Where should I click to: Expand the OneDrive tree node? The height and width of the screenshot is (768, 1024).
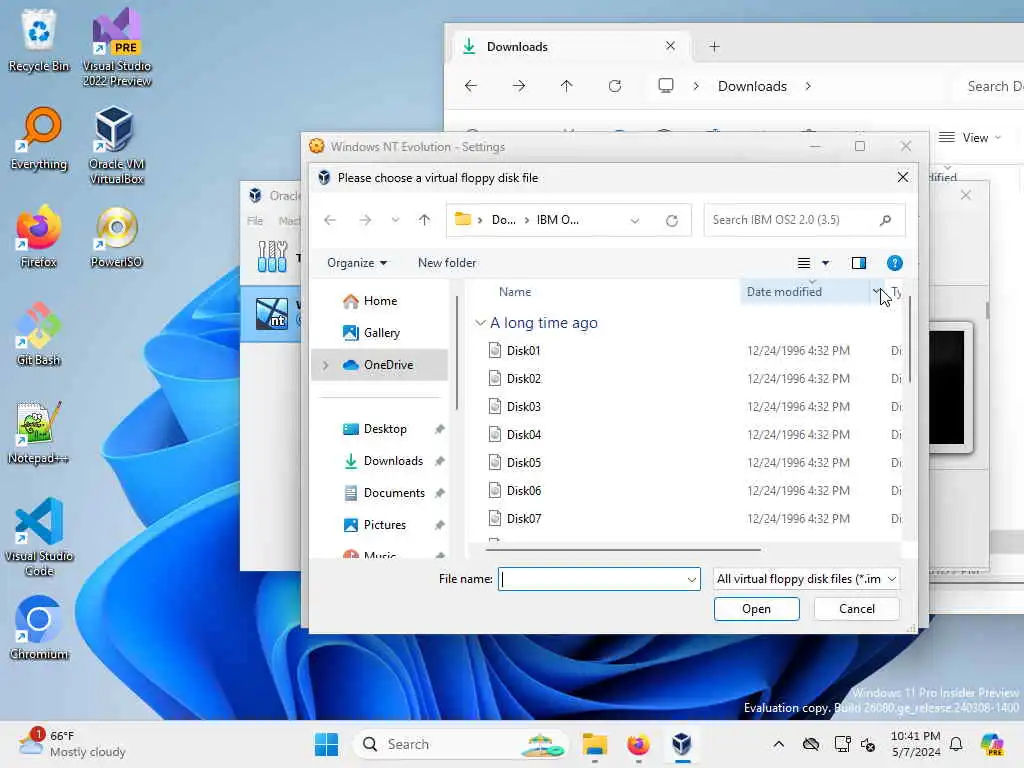[x=325, y=365]
